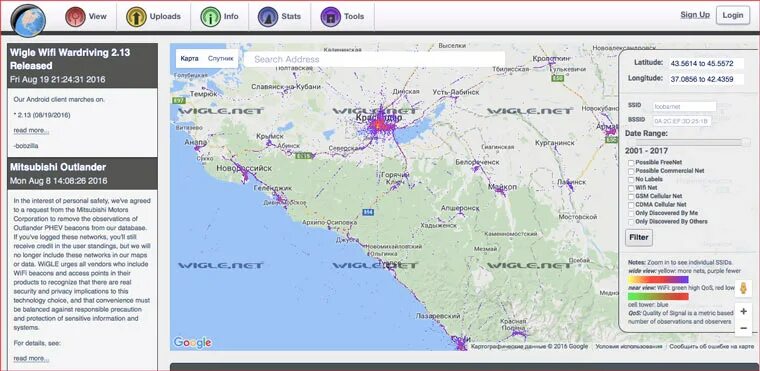Click the Краснодар hotspot on the map
Screen dimensions: 760x371
coord(380,125)
